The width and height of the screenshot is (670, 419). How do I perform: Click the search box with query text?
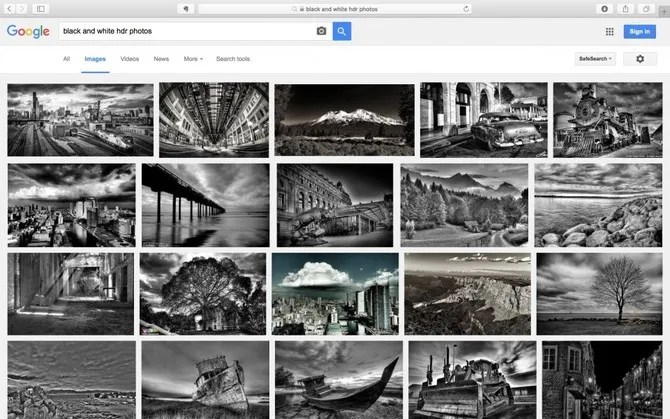pyautogui.click(x=185, y=31)
